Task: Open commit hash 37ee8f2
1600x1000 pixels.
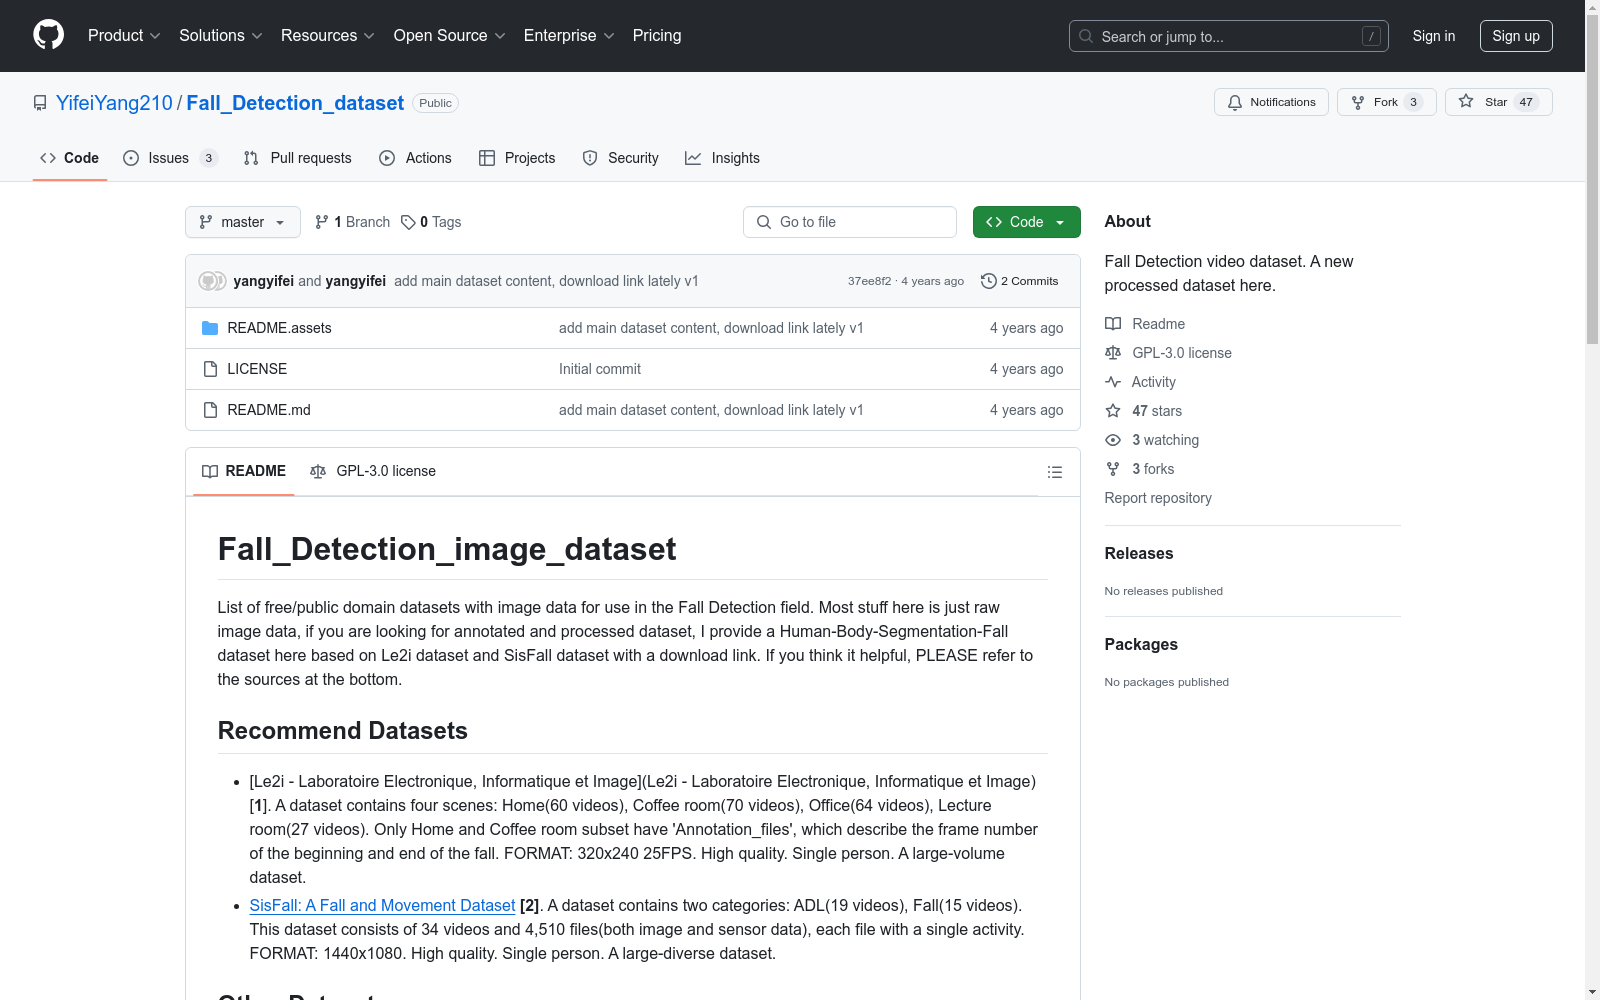Action: [x=869, y=281]
